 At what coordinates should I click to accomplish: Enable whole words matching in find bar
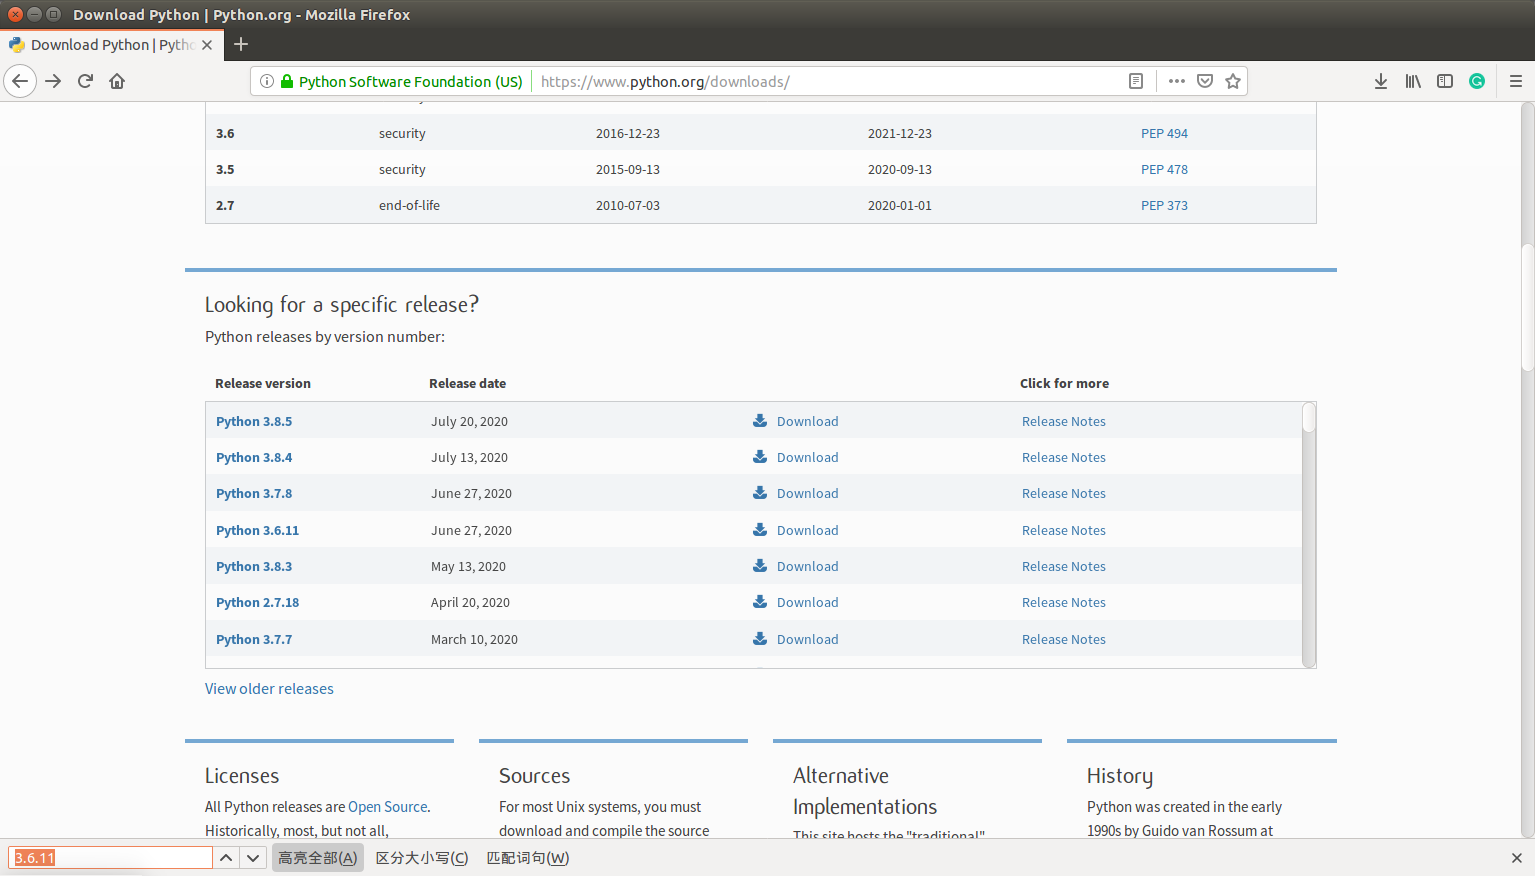[527, 857]
